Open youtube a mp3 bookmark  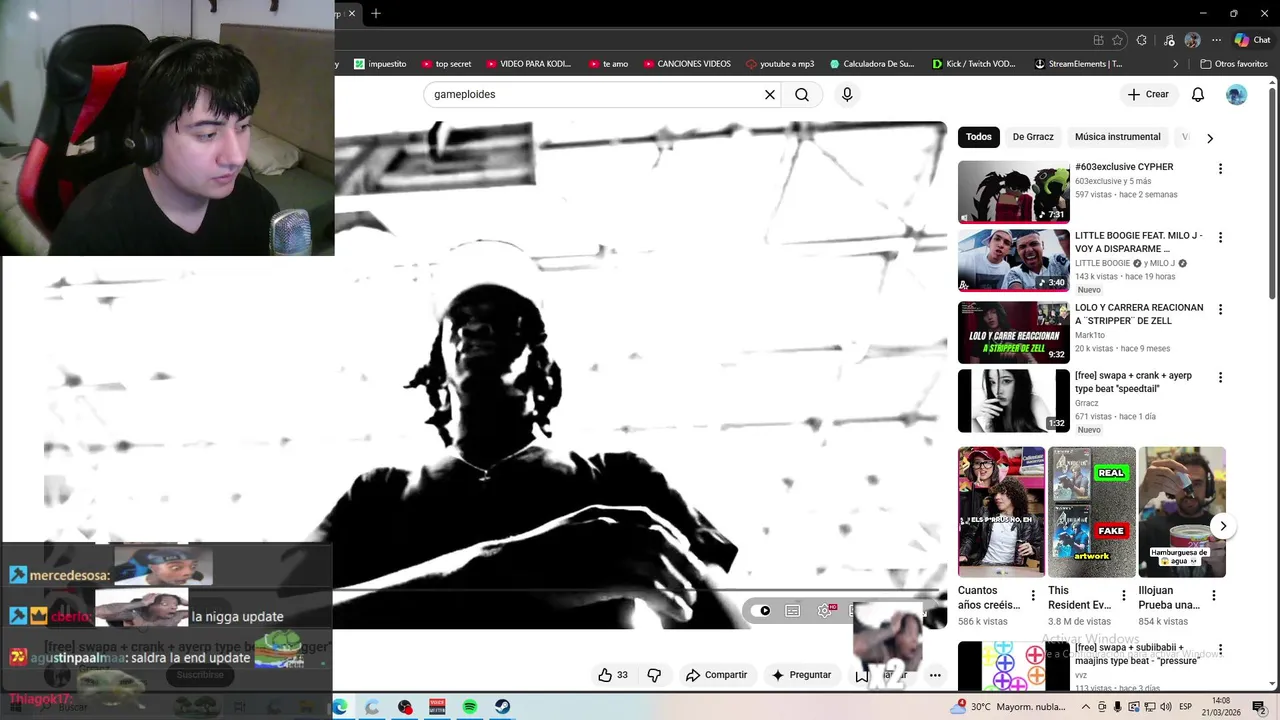(x=780, y=64)
